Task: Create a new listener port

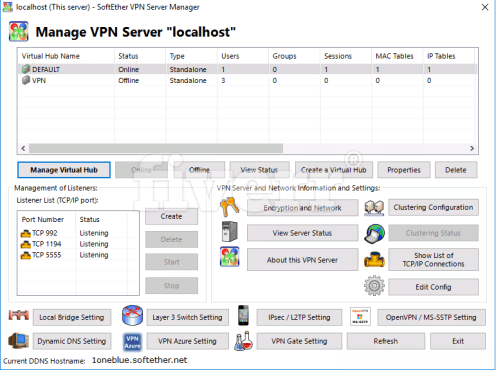Action: click(x=171, y=216)
